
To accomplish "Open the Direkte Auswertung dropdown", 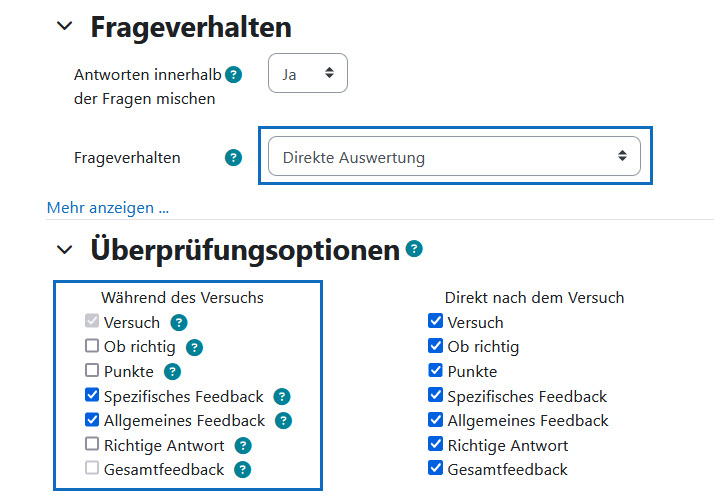I will coord(454,156).
